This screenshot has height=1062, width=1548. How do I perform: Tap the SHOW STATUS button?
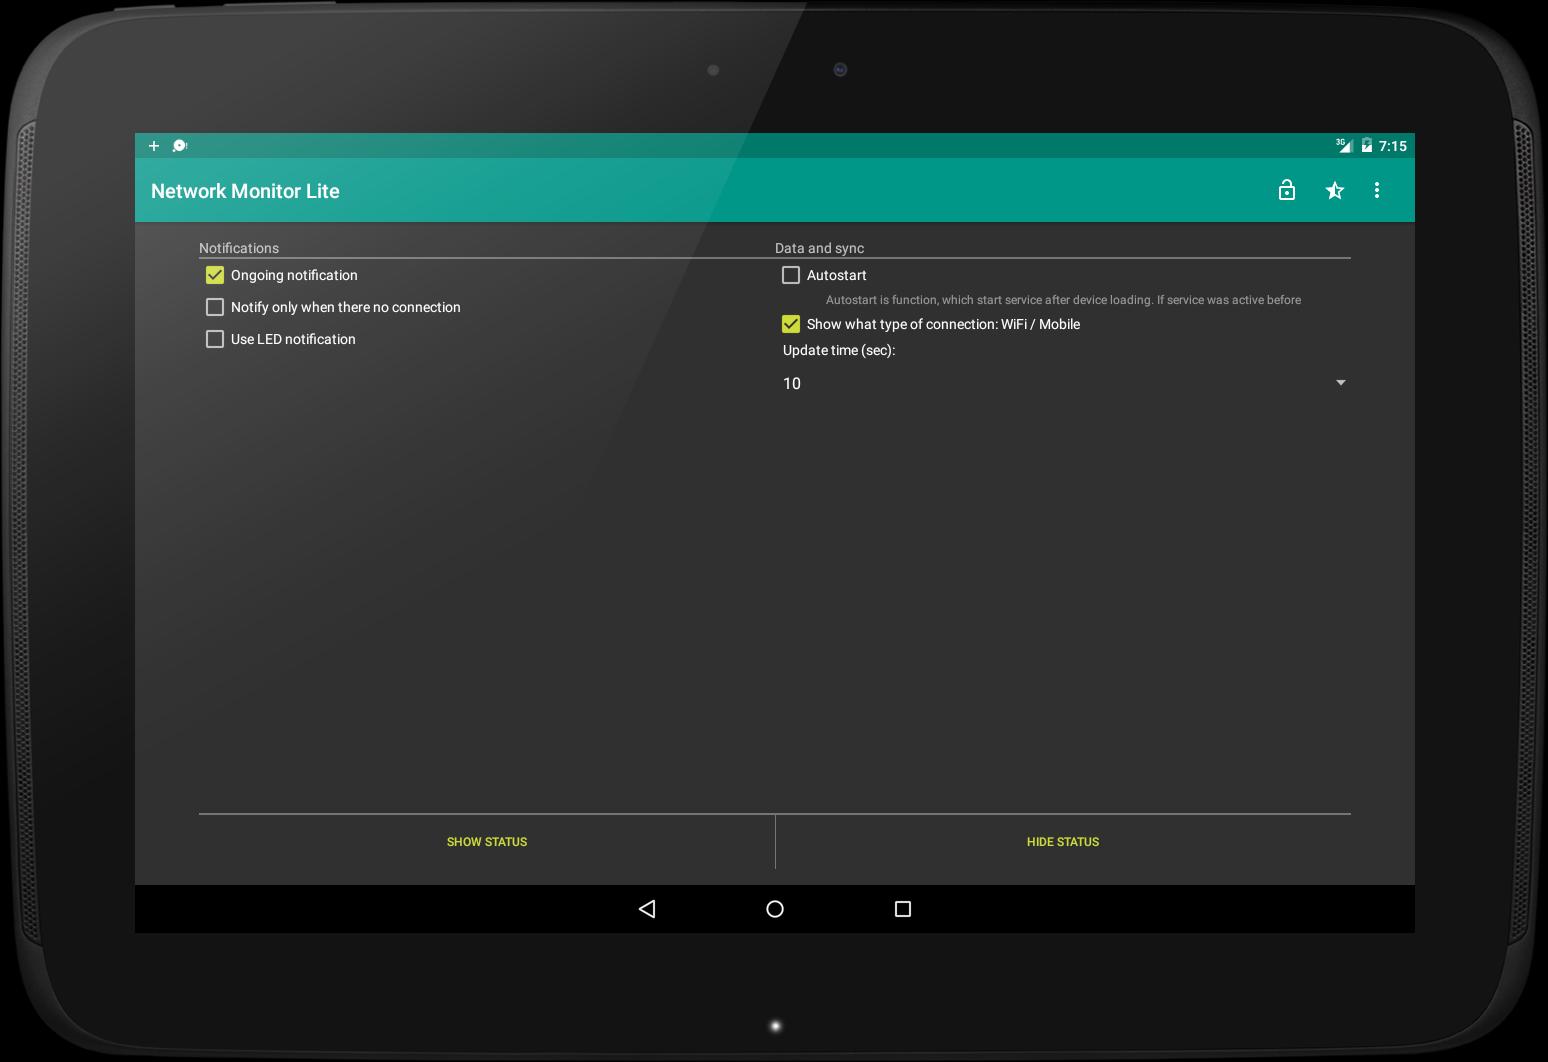(x=487, y=842)
